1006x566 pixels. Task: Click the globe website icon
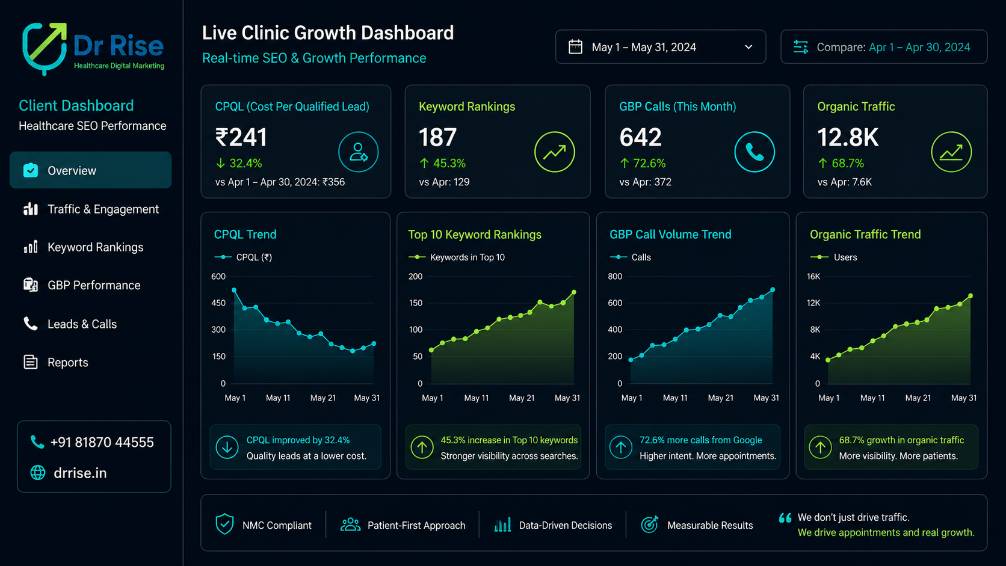38,473
